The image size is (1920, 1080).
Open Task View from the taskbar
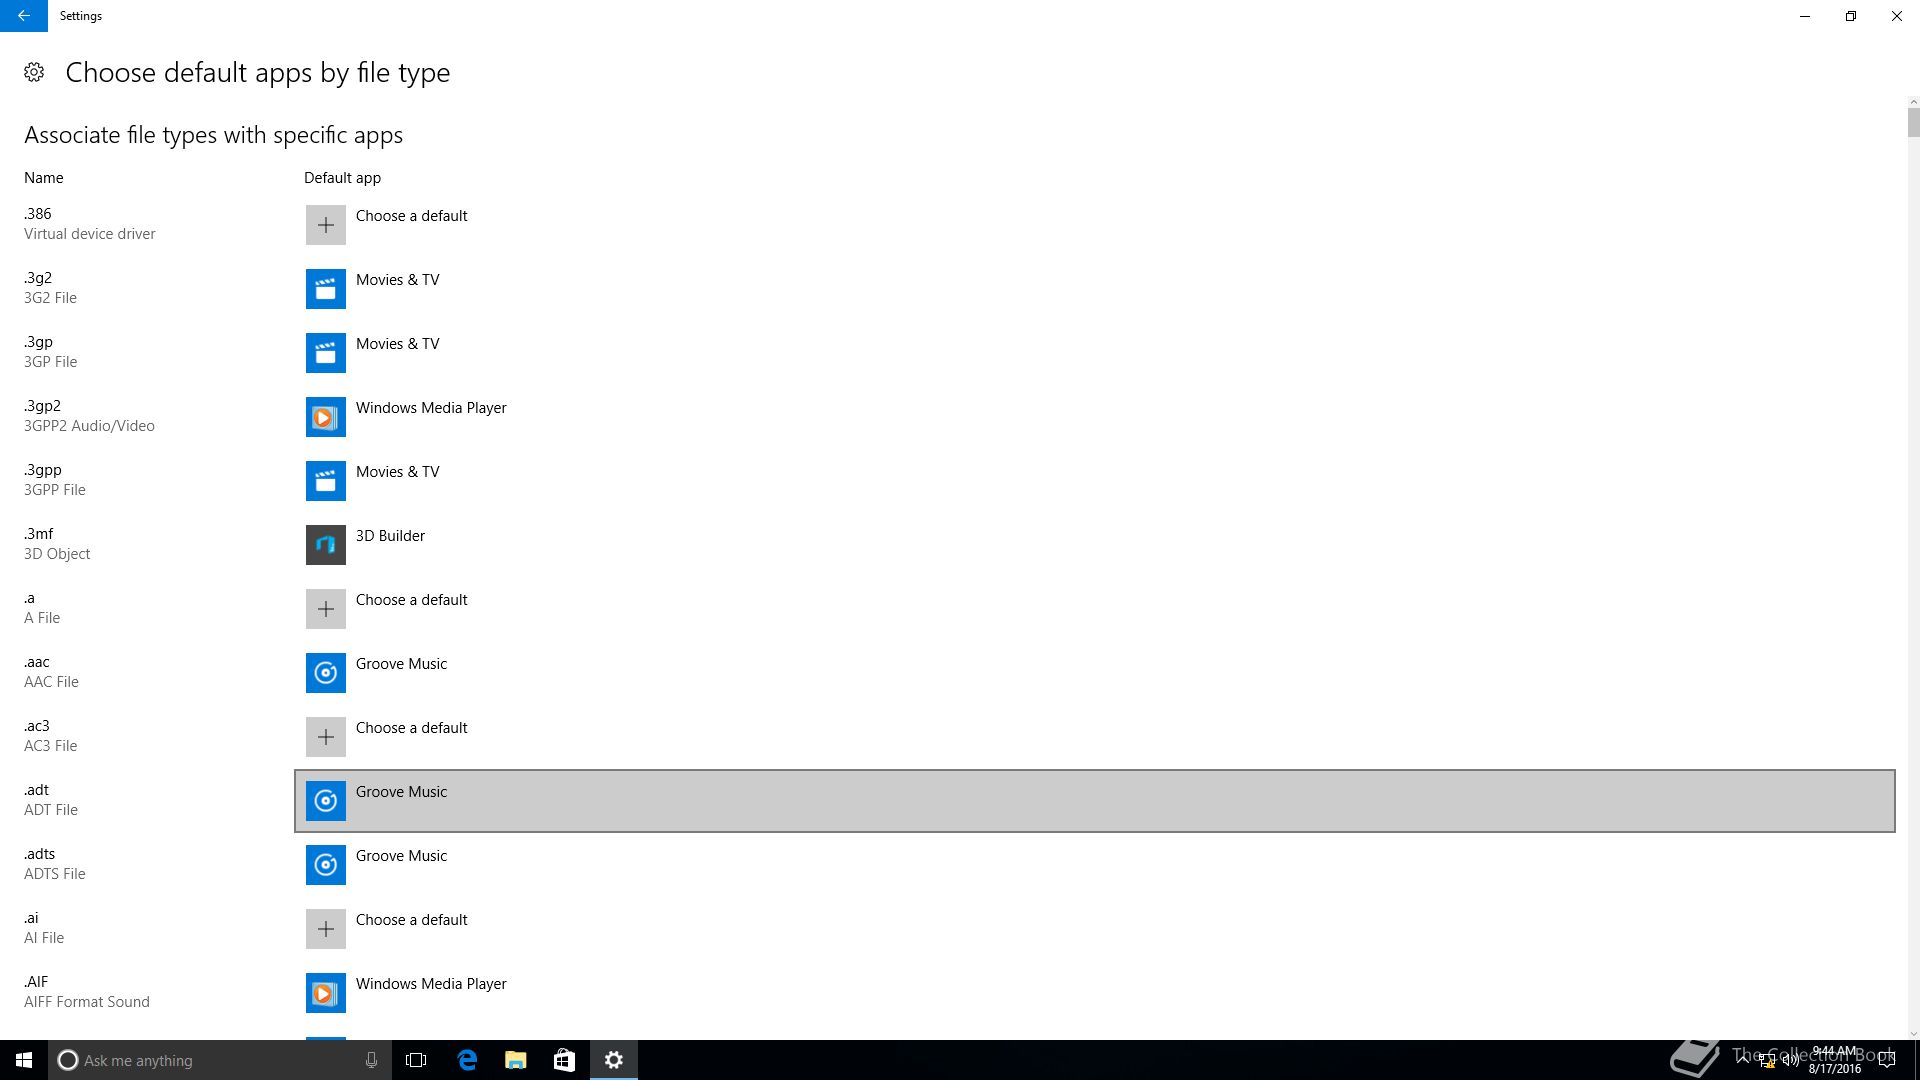(416, 1060)
